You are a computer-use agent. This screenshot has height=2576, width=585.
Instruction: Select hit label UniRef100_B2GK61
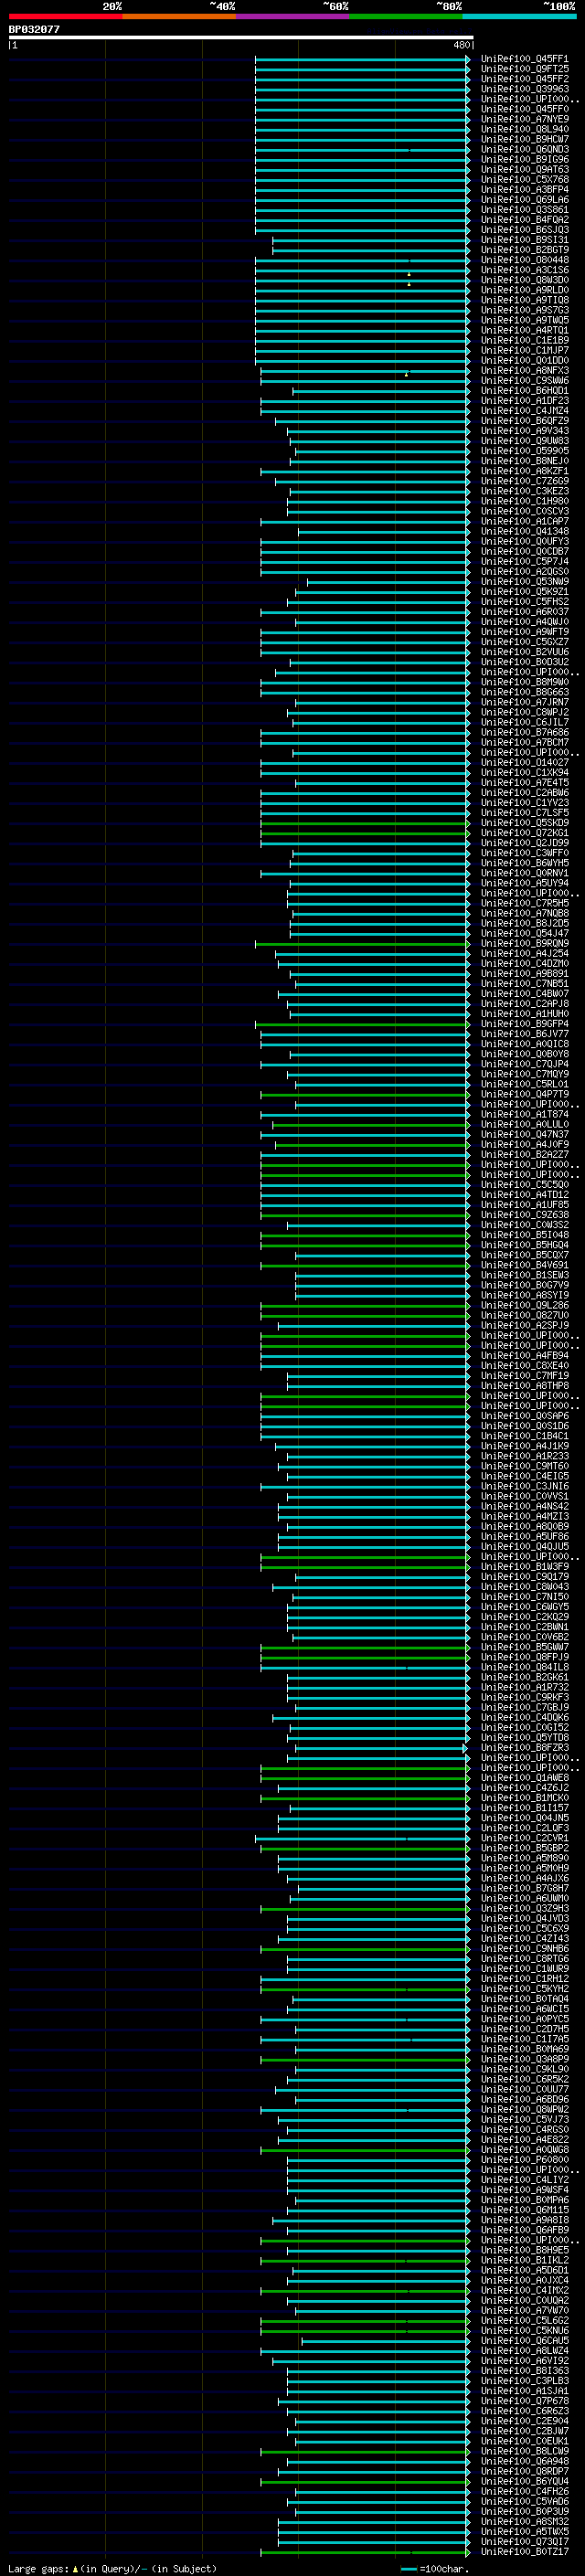524,1677
